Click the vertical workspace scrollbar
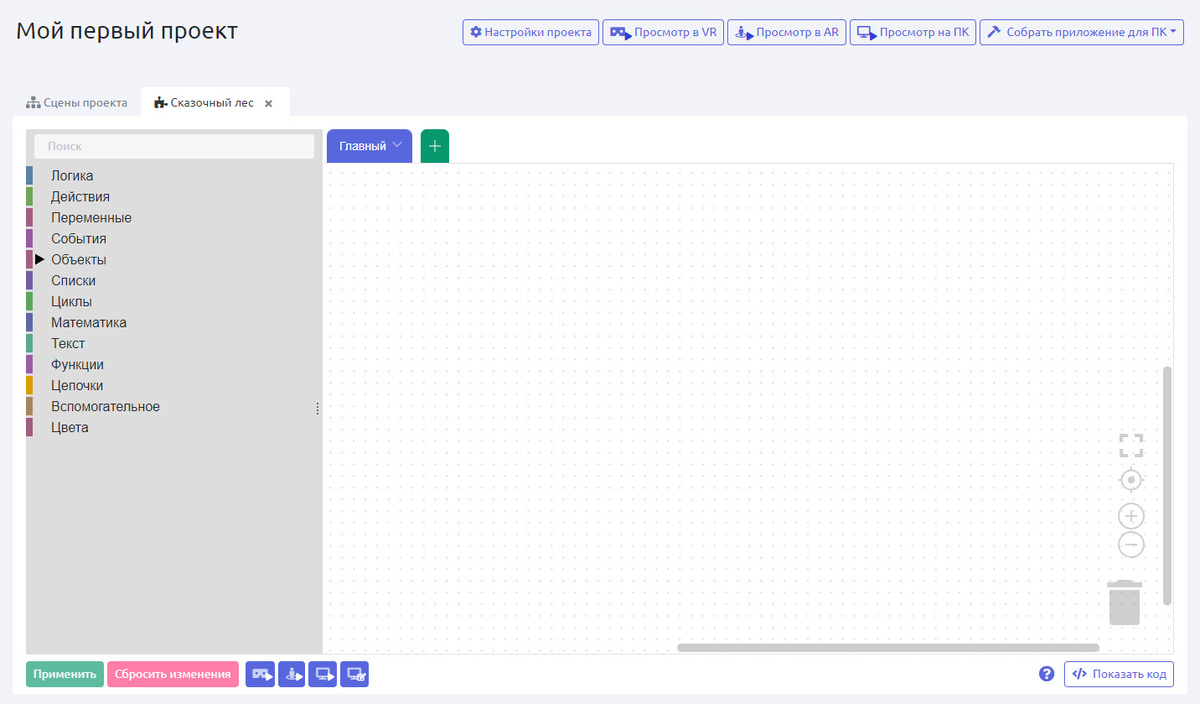 [1167, 485]
